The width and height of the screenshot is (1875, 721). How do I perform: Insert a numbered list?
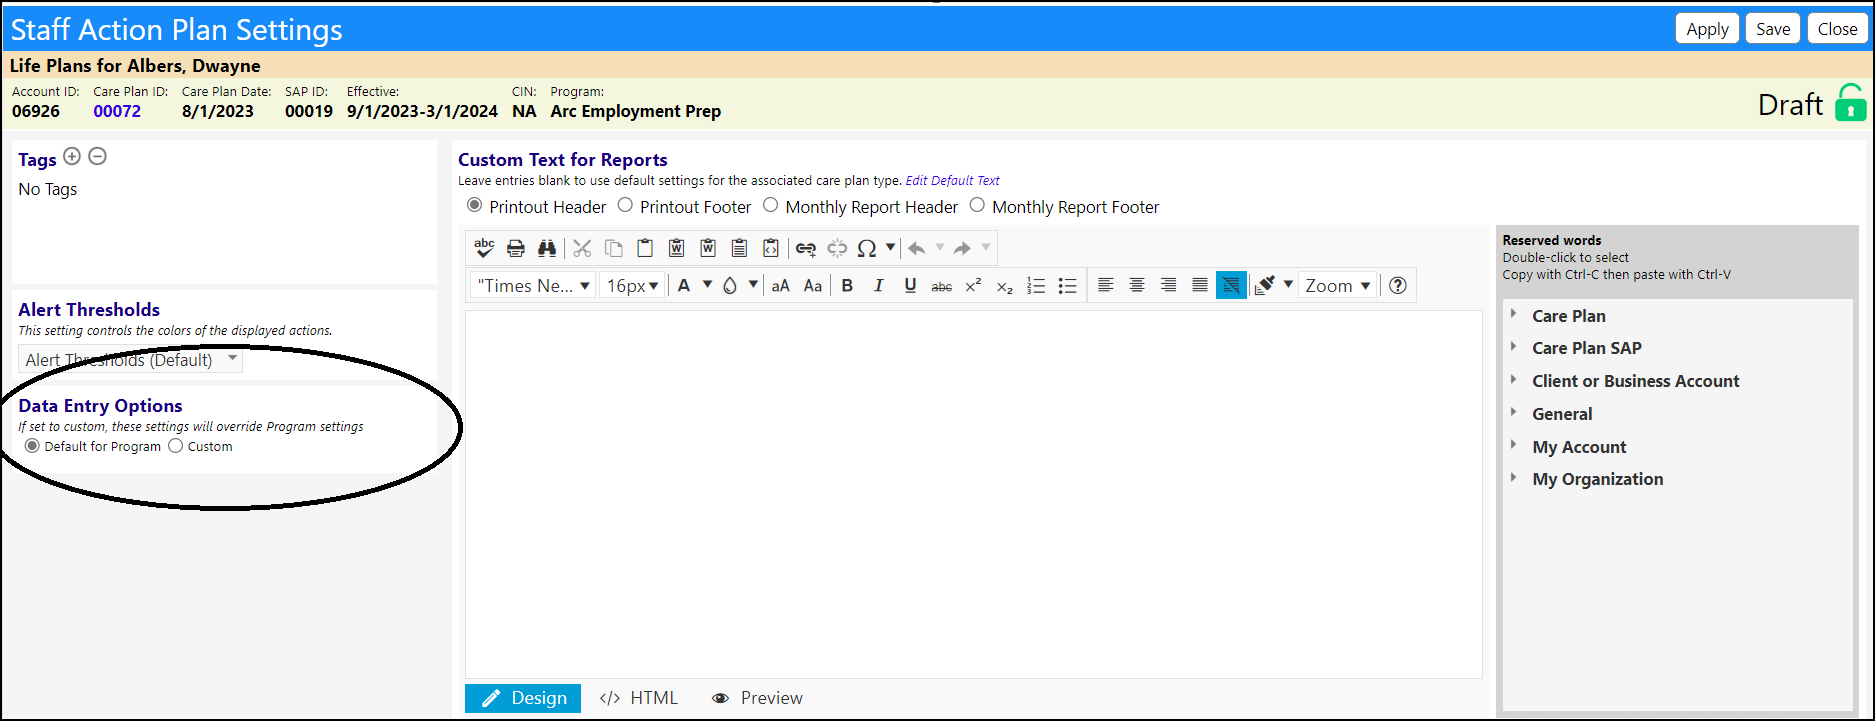click(1036, 286)
